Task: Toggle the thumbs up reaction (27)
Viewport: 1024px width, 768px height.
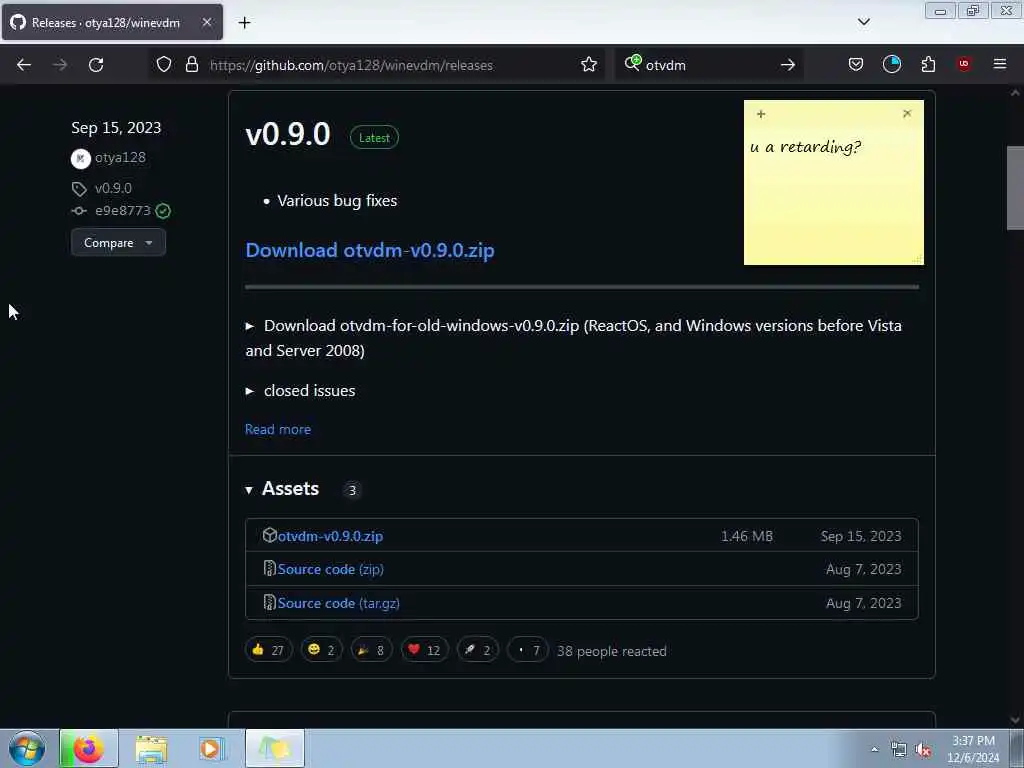Action: pyautogui.click(x=268, y=650)
